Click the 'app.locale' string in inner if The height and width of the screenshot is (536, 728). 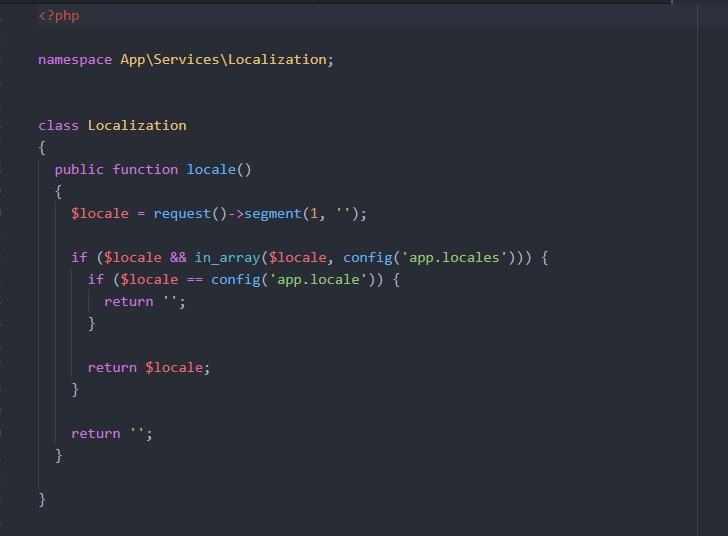tap(318, 280)
